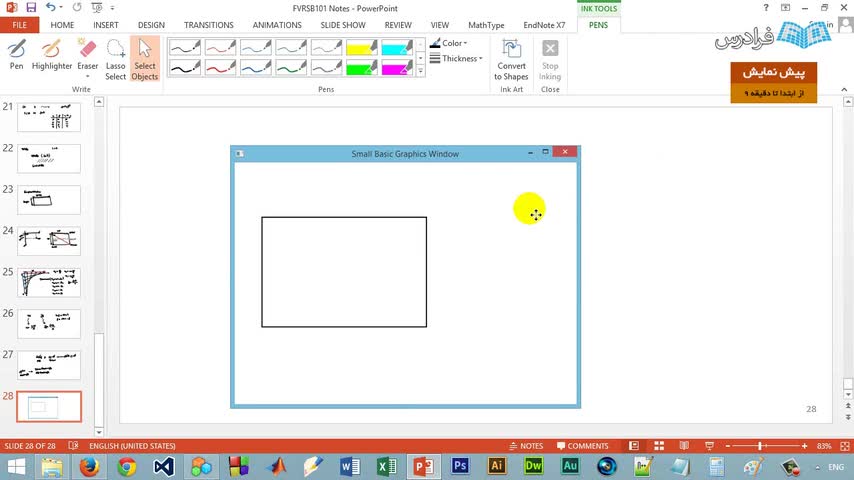This screenshot has width=854, height=480.
Task: Open Google Chrome from the taskbar
Action: 127,467
